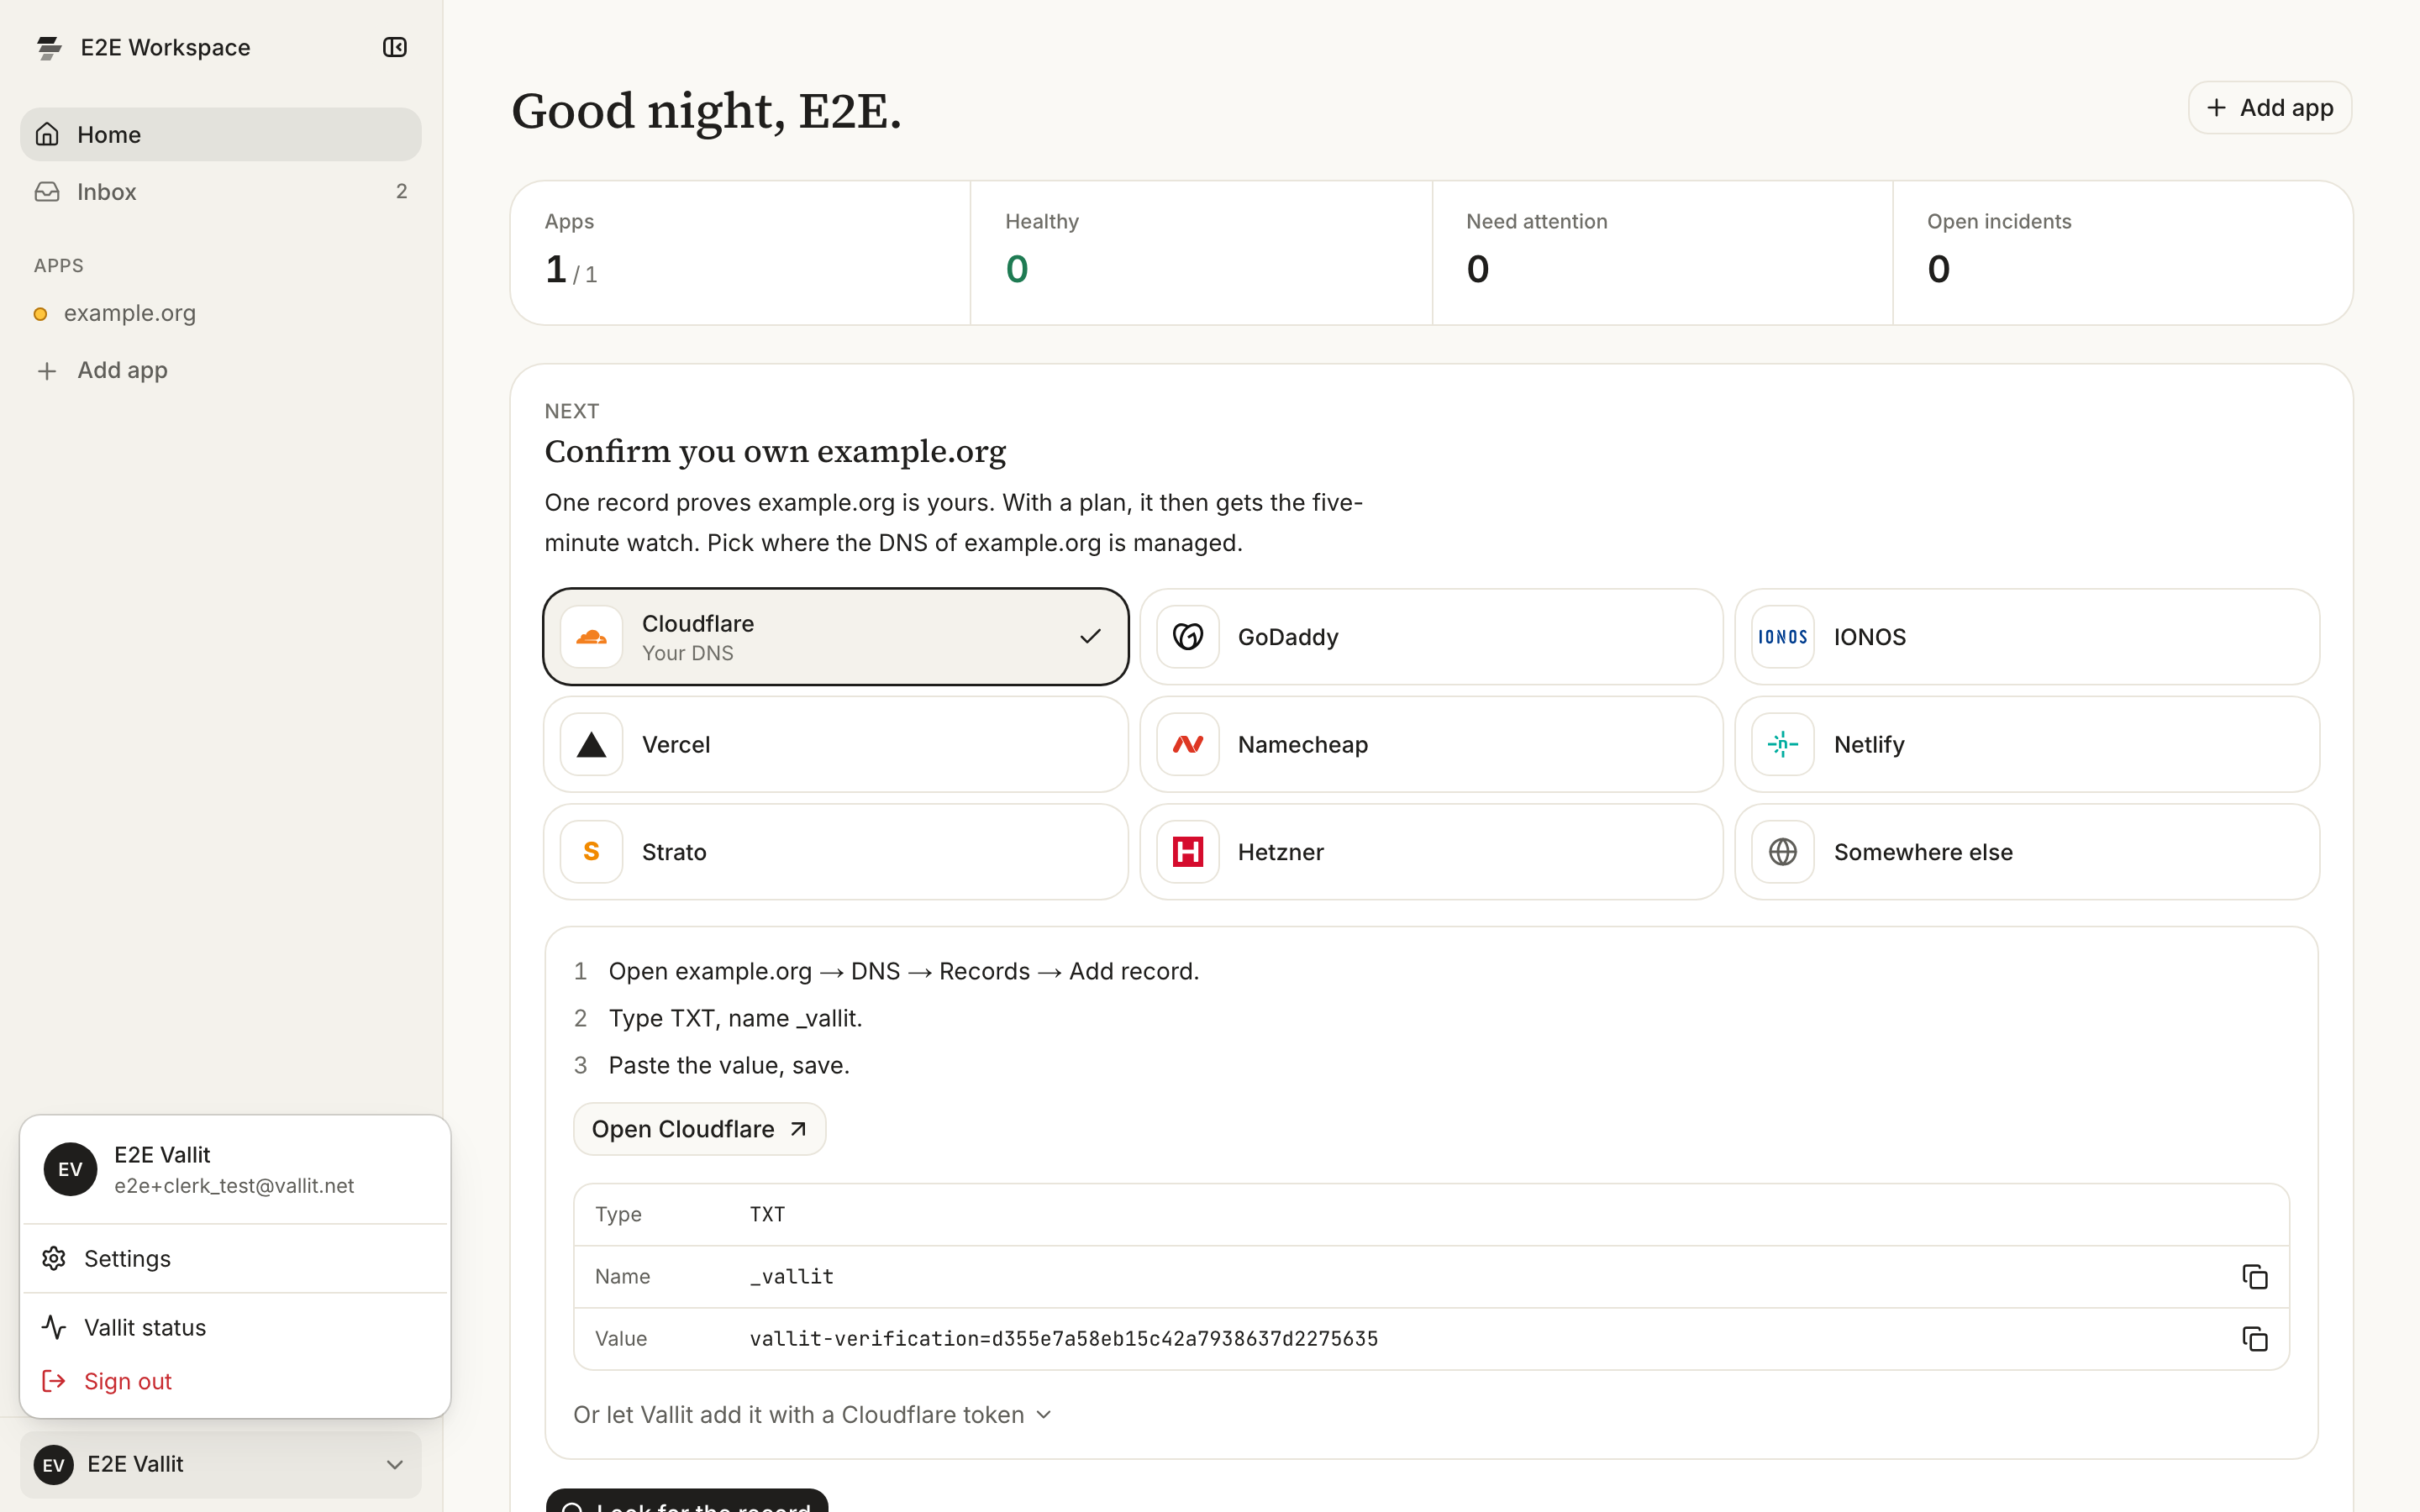This screenshot has height=1512, width=2420.
Task: Toggle the E2E Vallit account menu
Action: (x=220, y=1464)
